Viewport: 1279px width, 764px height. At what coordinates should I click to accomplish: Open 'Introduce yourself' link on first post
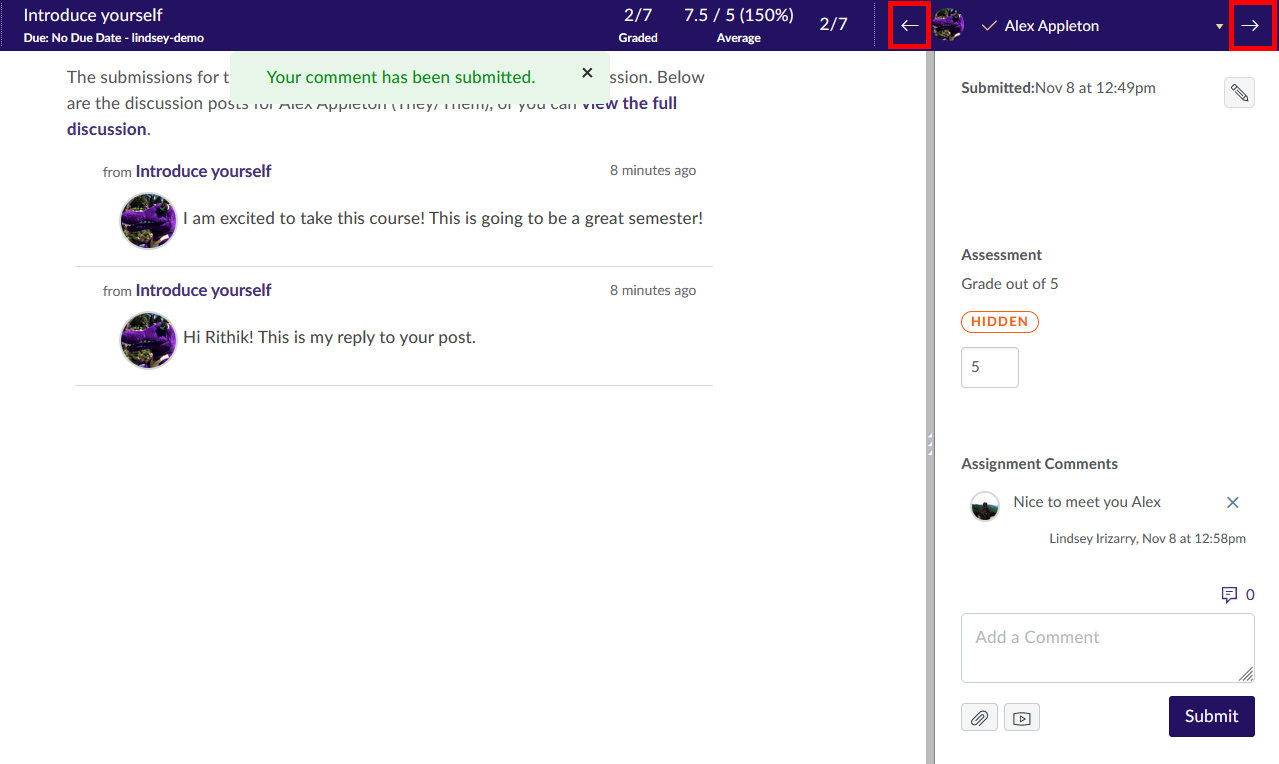[203, 172]
